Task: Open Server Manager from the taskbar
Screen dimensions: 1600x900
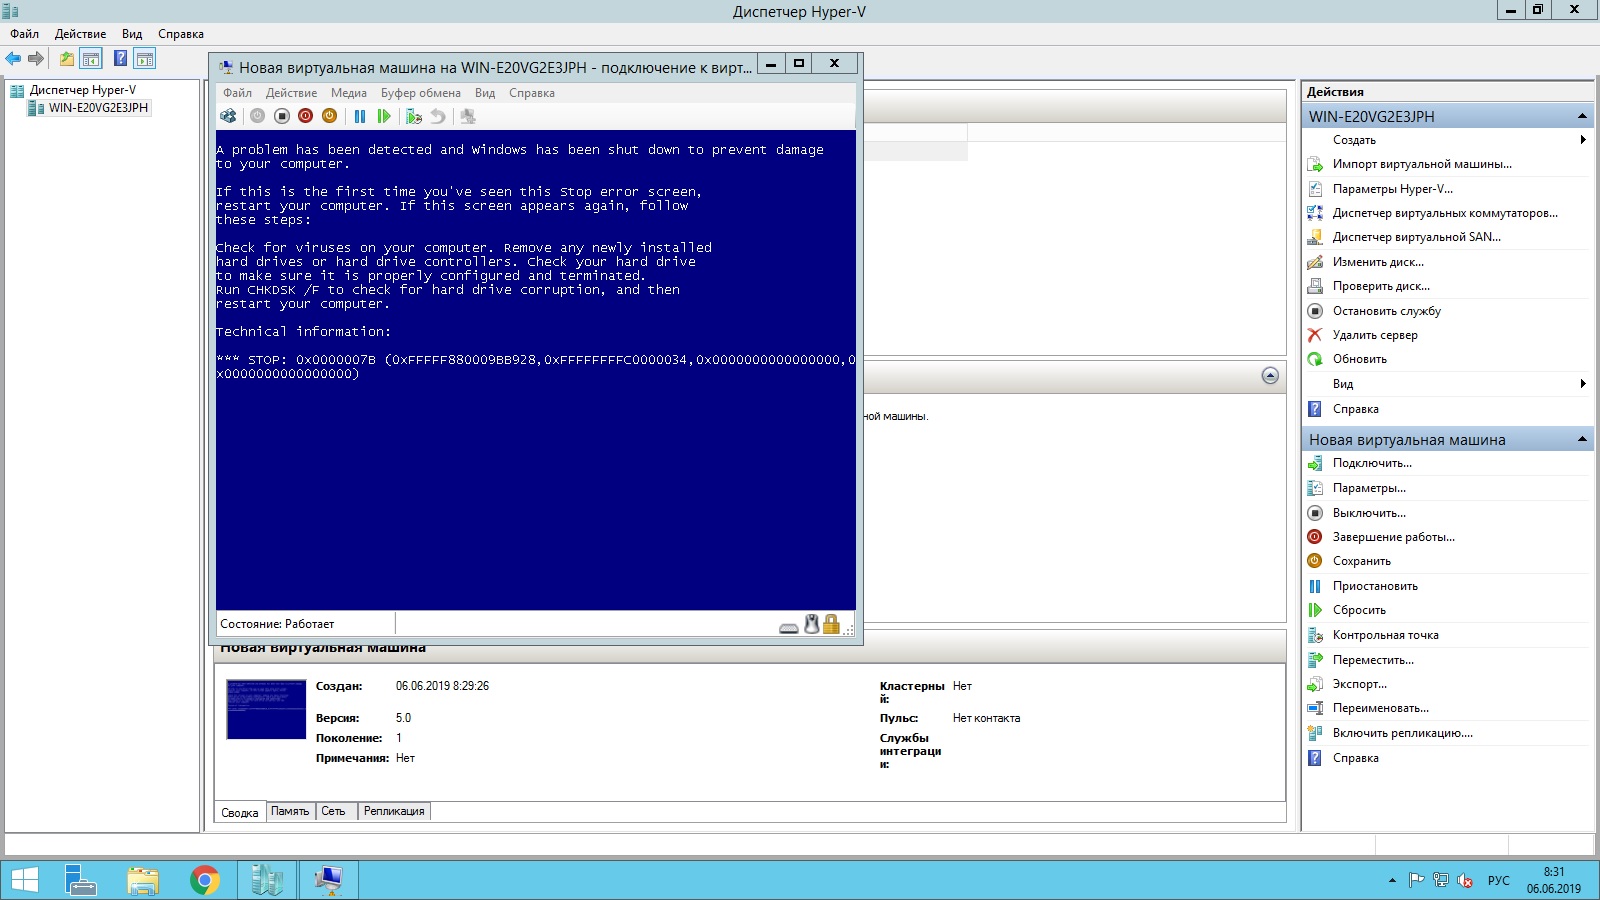Action: 81,880
